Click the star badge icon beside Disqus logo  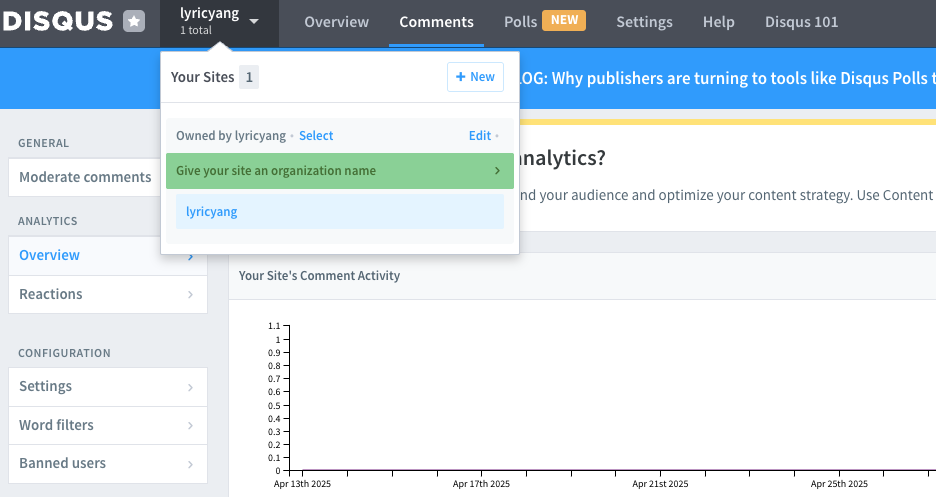134,21
